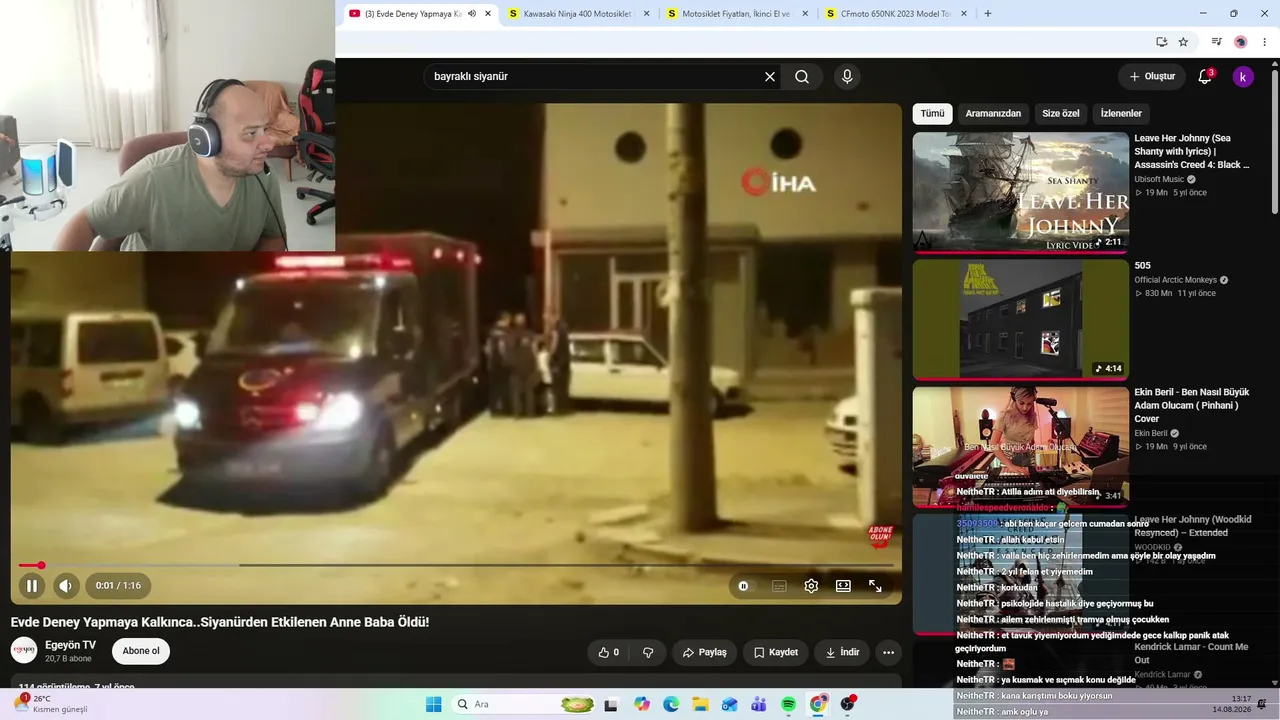The height and width of the screenshot is (720, 1280).
Task: Save the video with Kaydet button
Action: [x=776, y=652]
